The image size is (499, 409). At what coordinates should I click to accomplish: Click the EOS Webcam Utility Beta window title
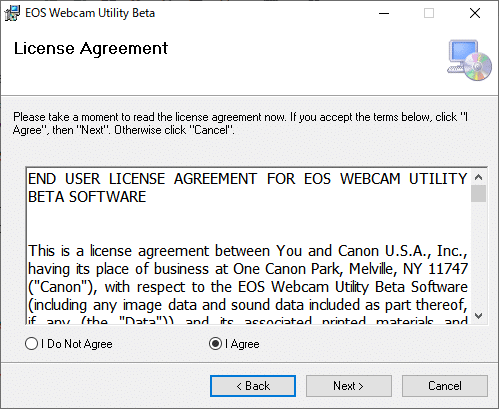tap(90, 13)
